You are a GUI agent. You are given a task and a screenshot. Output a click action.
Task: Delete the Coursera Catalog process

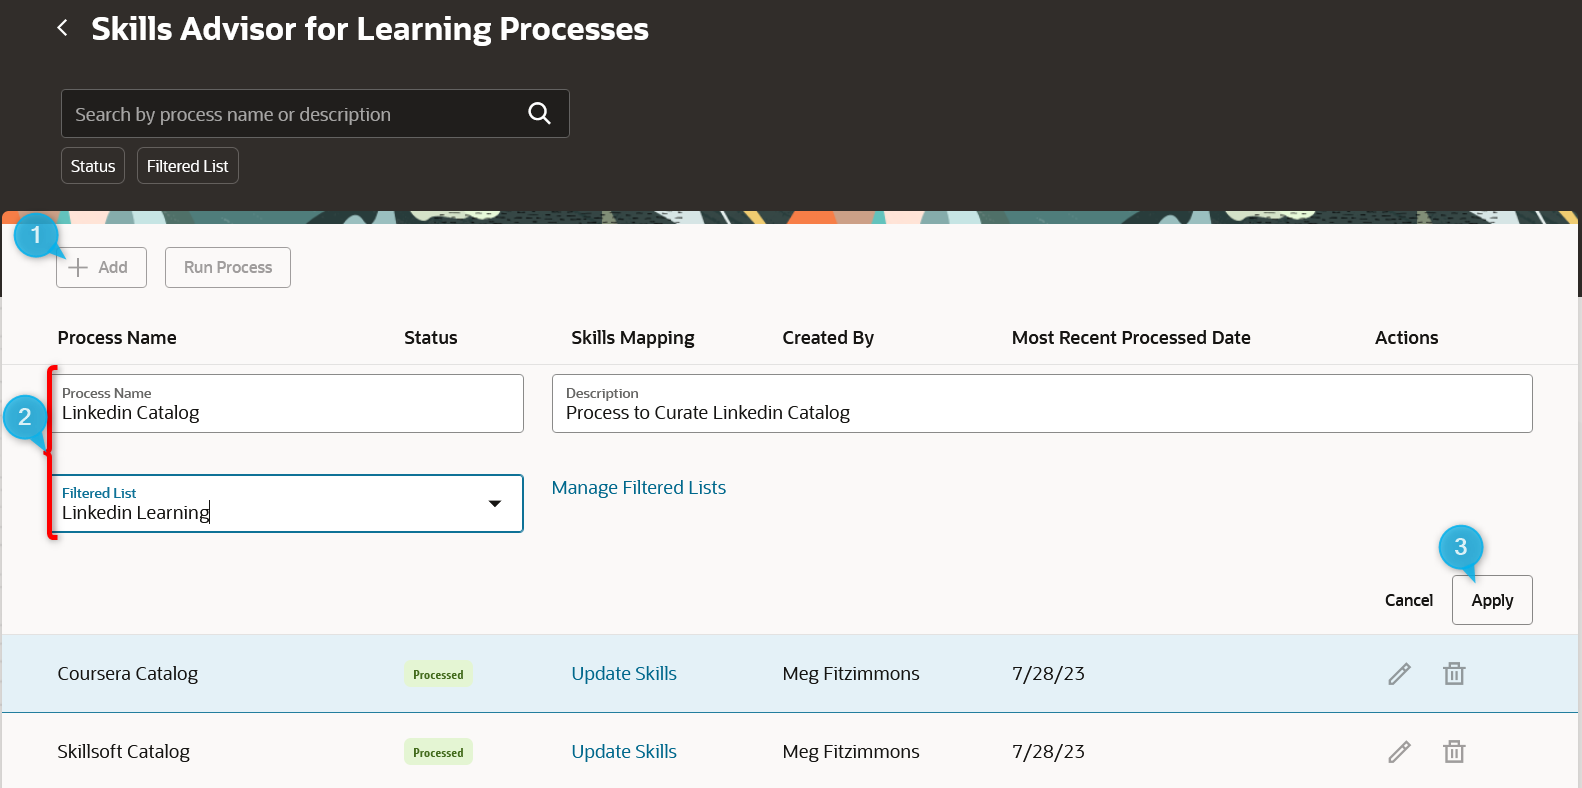click(x=1454, y=674)
